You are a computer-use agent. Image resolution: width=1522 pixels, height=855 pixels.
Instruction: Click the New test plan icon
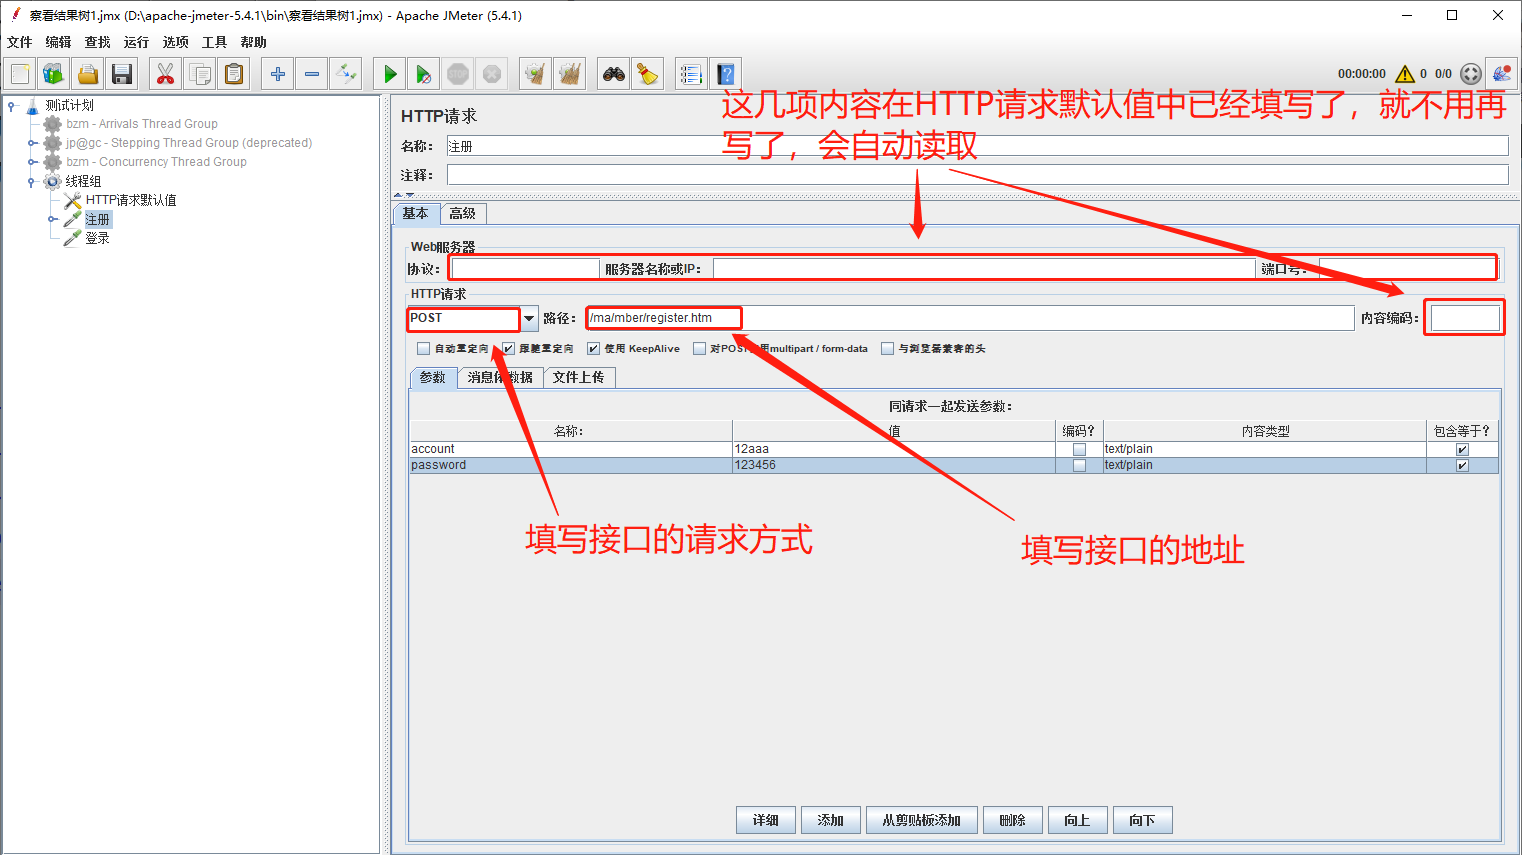pyautogui.click(x=20, y=74)
